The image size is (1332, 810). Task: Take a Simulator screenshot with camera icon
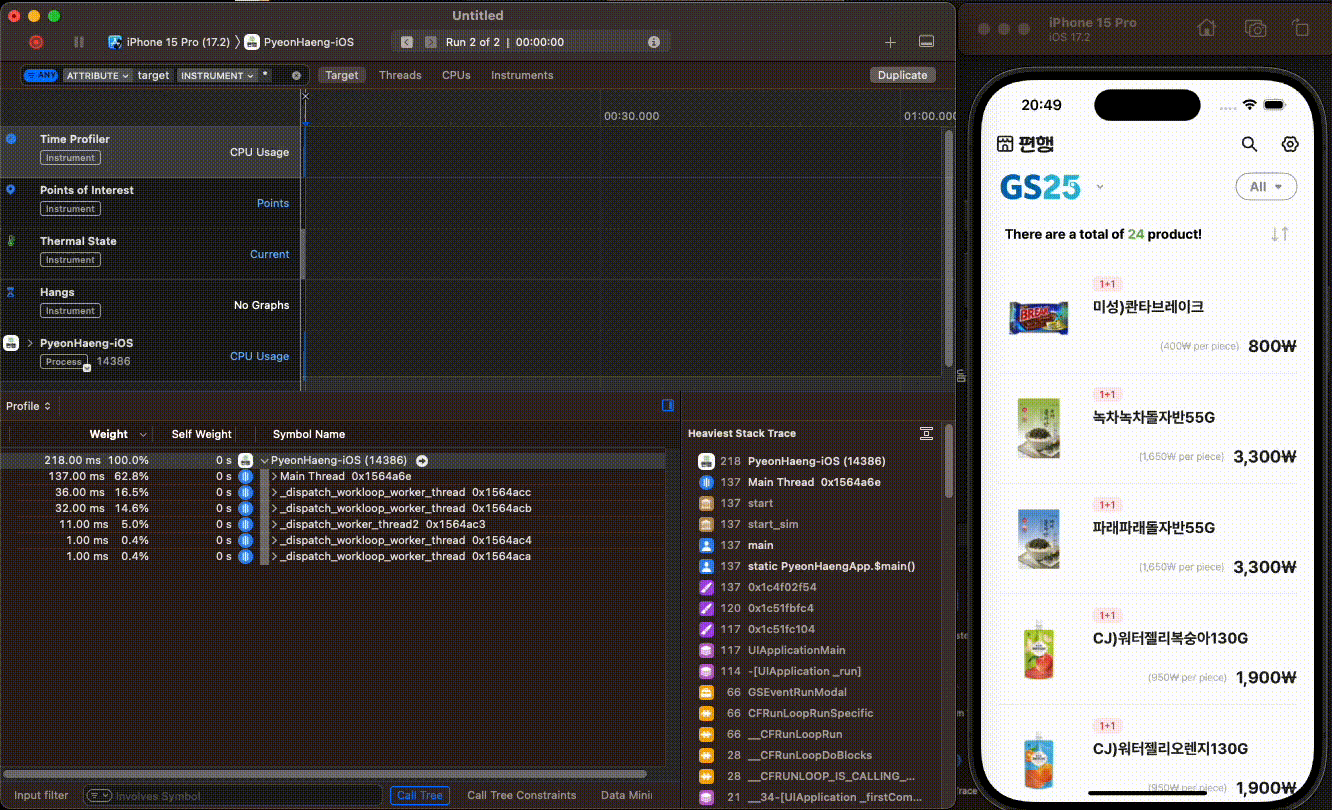pos(1255,29)
